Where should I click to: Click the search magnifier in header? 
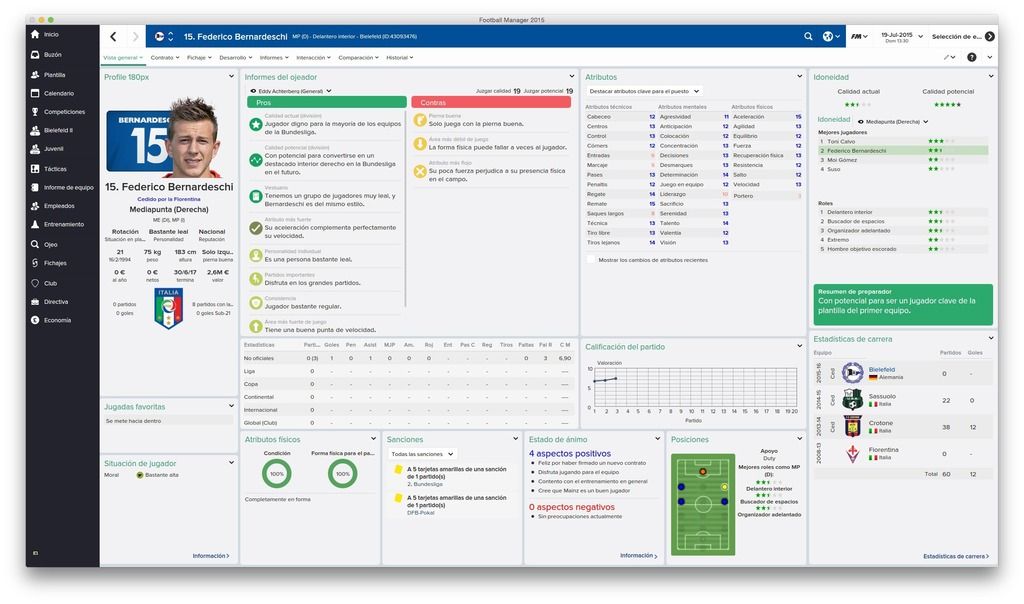point(808,37)
